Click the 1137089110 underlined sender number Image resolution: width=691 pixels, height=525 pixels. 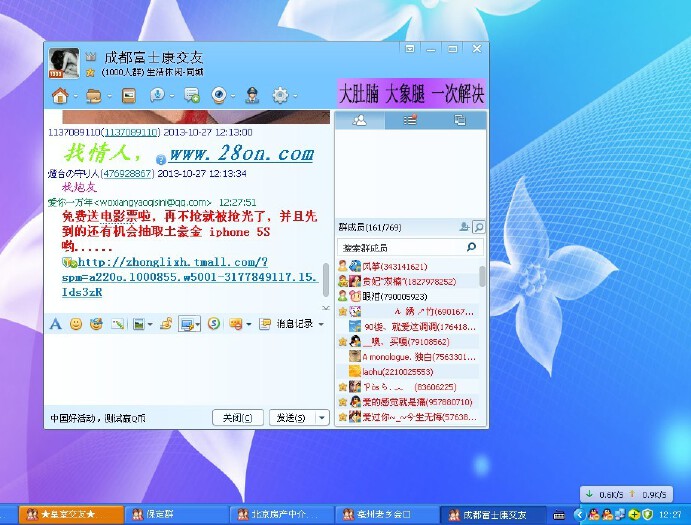point(131,132)
